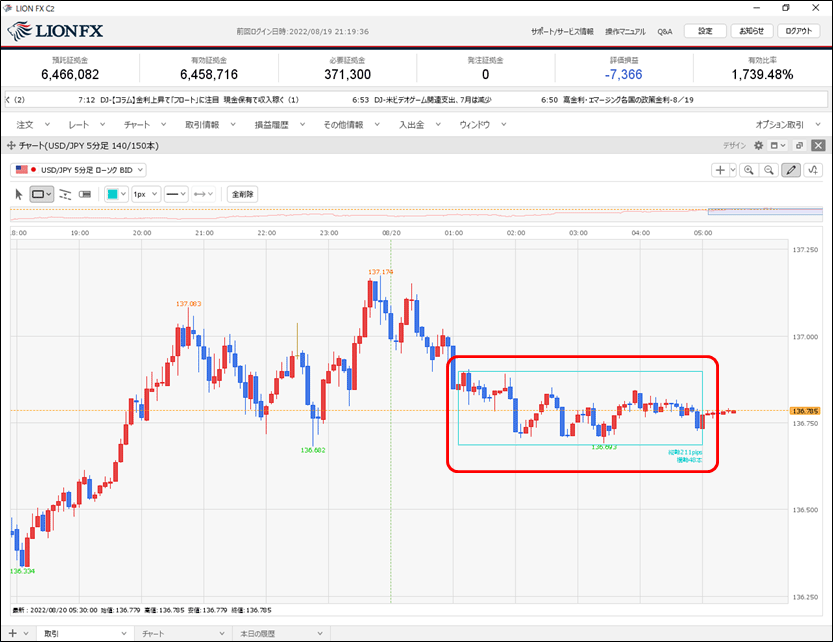Viewport: 833px width, 642px height.
Task: Click the デザイン label
Action: 734,146
